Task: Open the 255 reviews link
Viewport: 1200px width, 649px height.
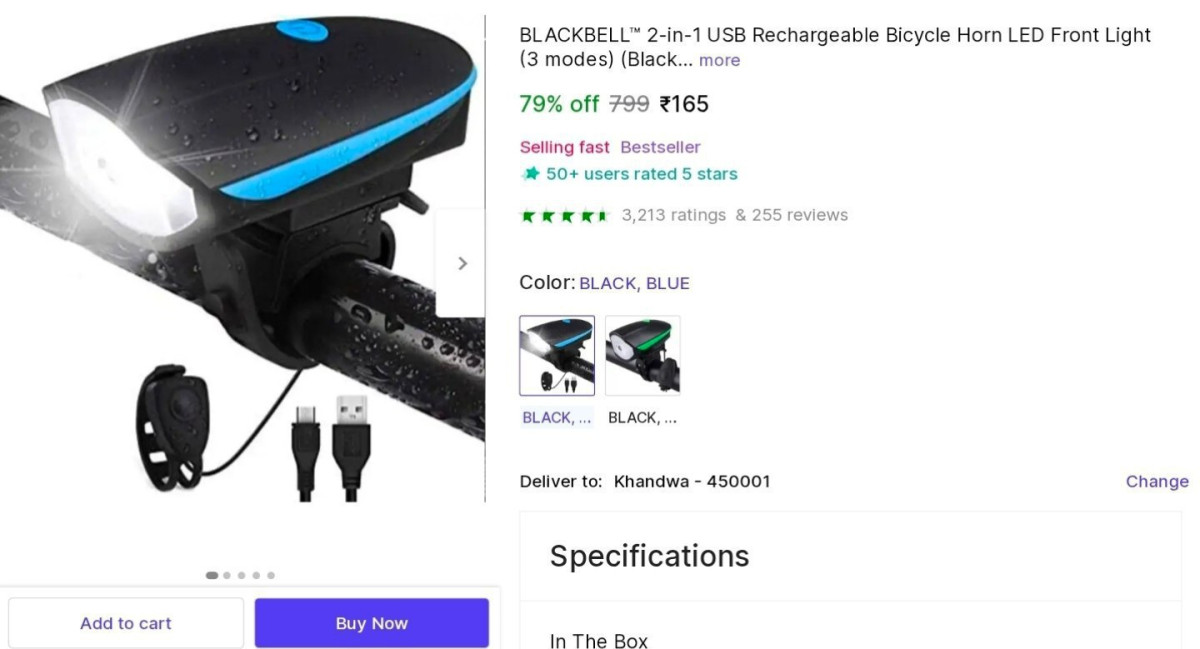Action: tap(800, 215)
